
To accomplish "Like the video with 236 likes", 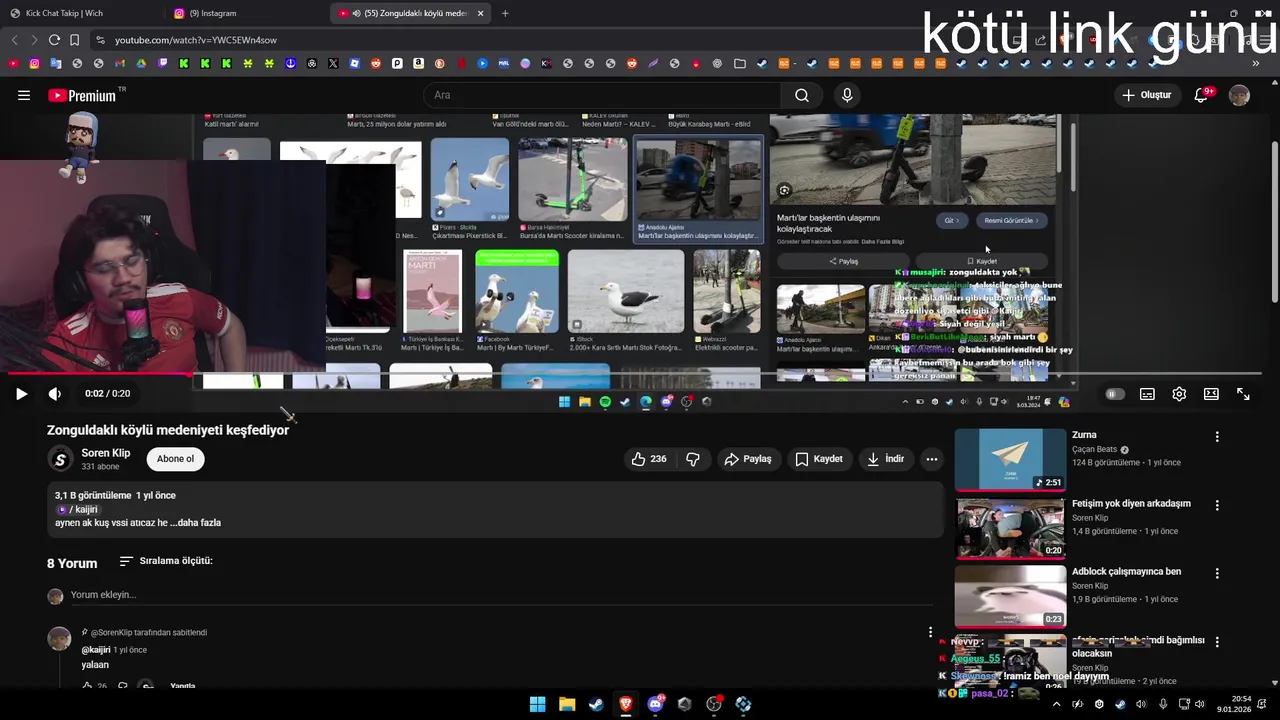I will pyautogui.click(x=648, y=459).
